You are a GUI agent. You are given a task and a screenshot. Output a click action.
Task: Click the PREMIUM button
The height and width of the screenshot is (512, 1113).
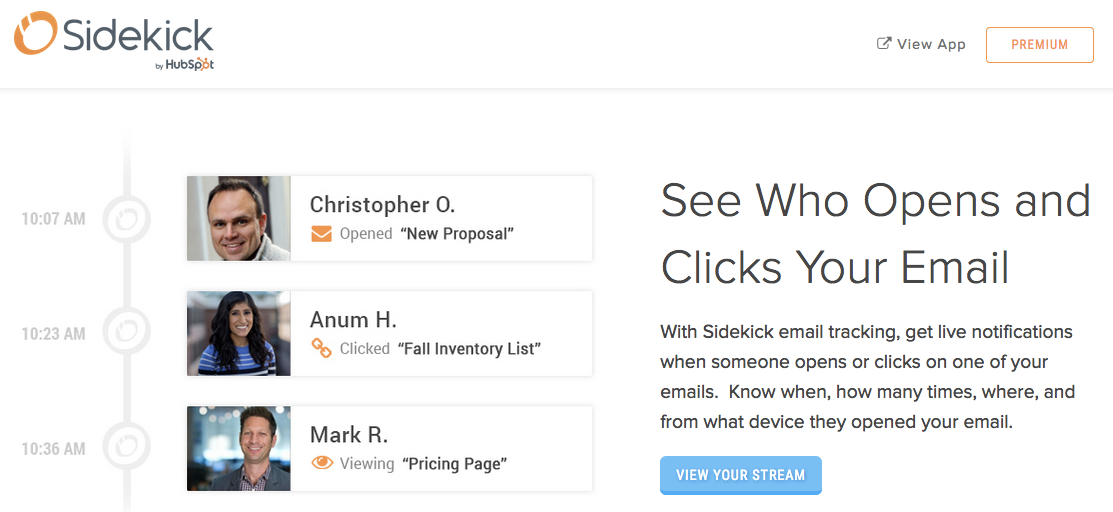point(1039,45)
